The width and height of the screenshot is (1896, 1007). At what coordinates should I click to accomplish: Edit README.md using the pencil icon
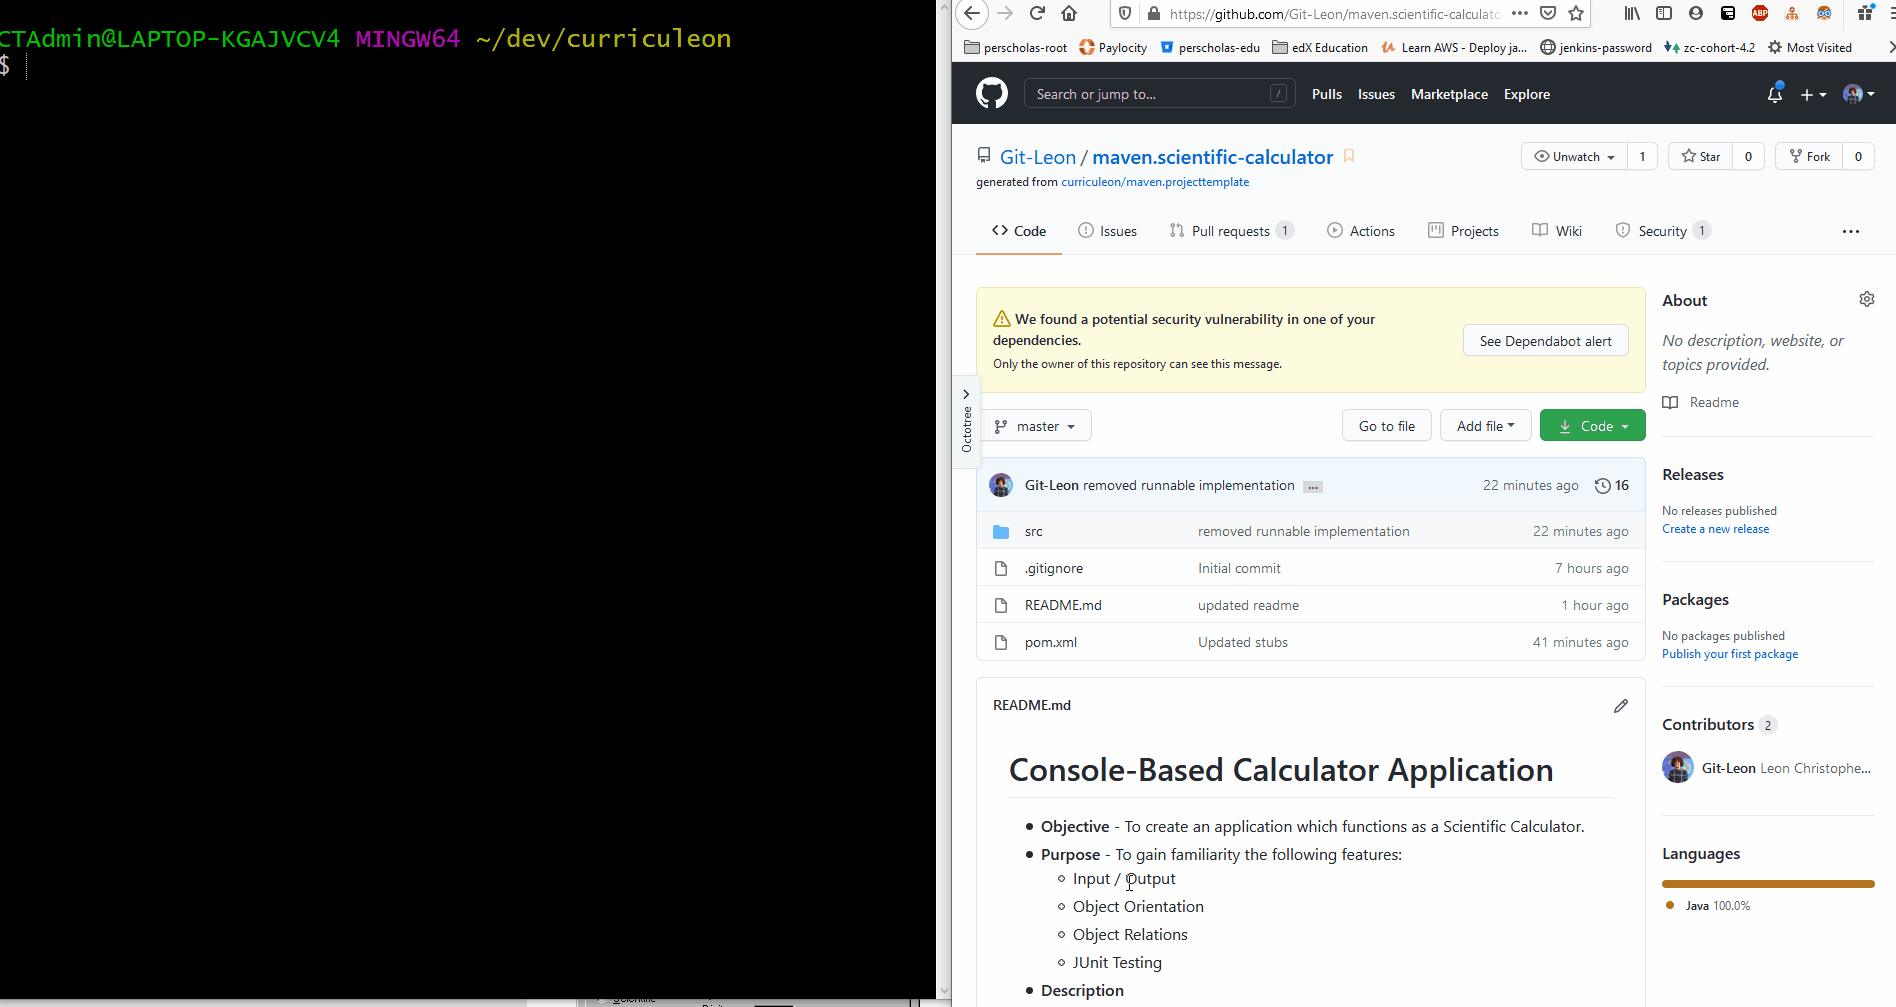pyautogui.click(x=1621, y=705)
